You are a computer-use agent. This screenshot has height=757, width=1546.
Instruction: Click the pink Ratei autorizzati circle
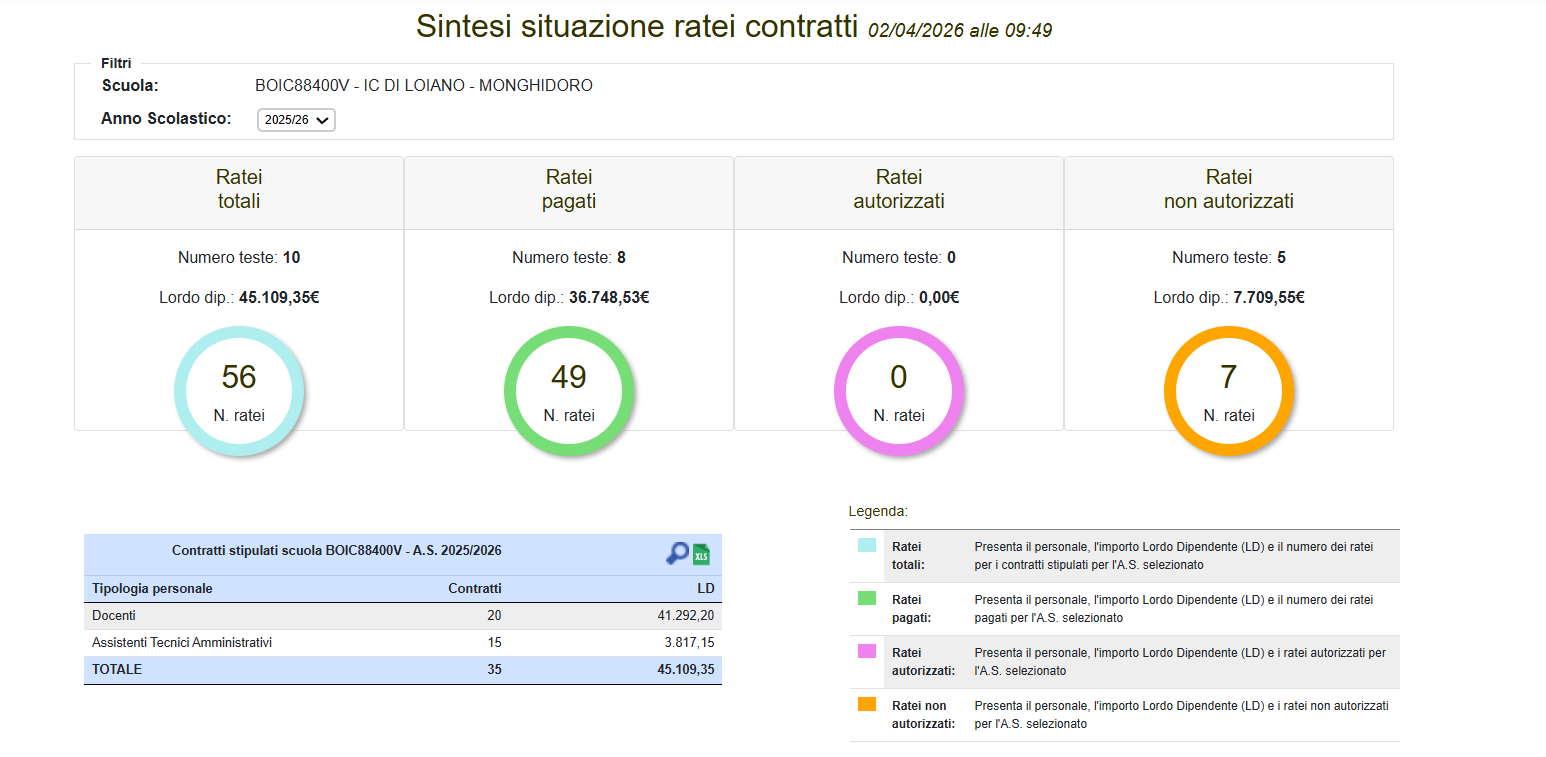pyautogui.click(x=899, y=391)
